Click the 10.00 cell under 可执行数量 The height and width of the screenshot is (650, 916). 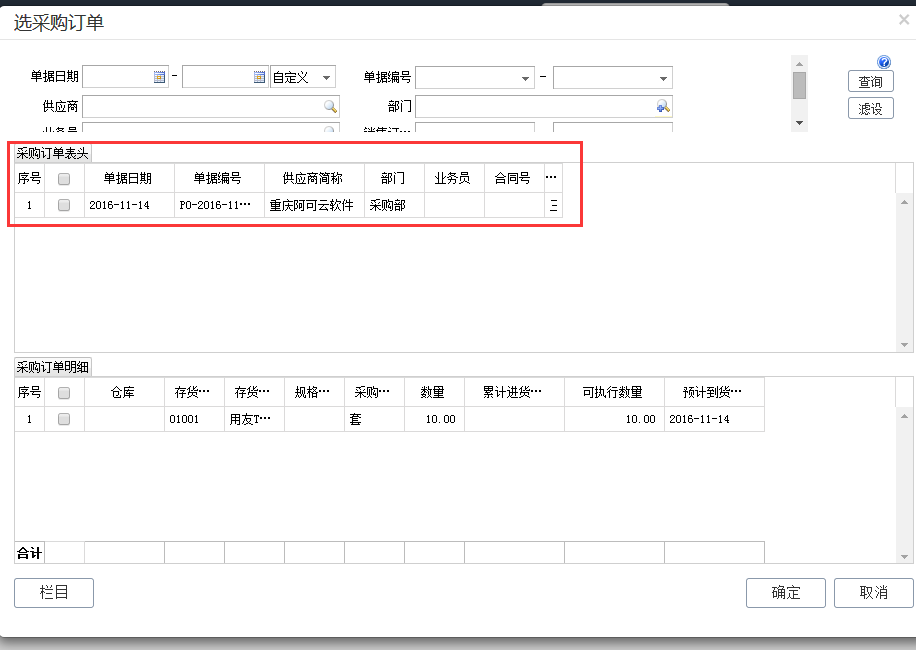click(x=614, y=419)
